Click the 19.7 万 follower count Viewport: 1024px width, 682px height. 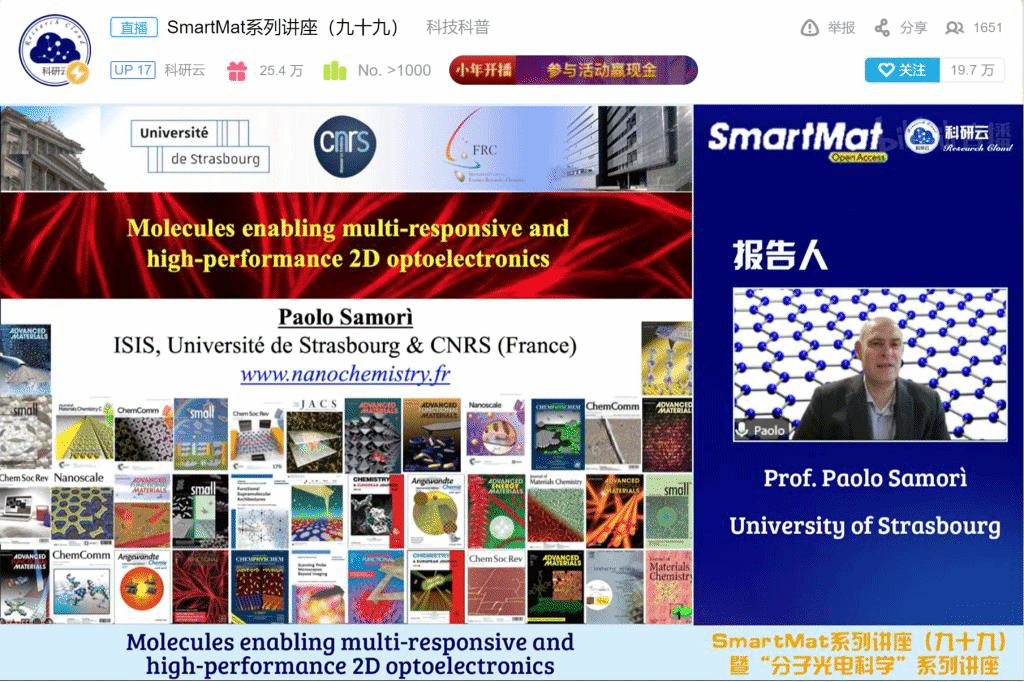coord(972,70)
